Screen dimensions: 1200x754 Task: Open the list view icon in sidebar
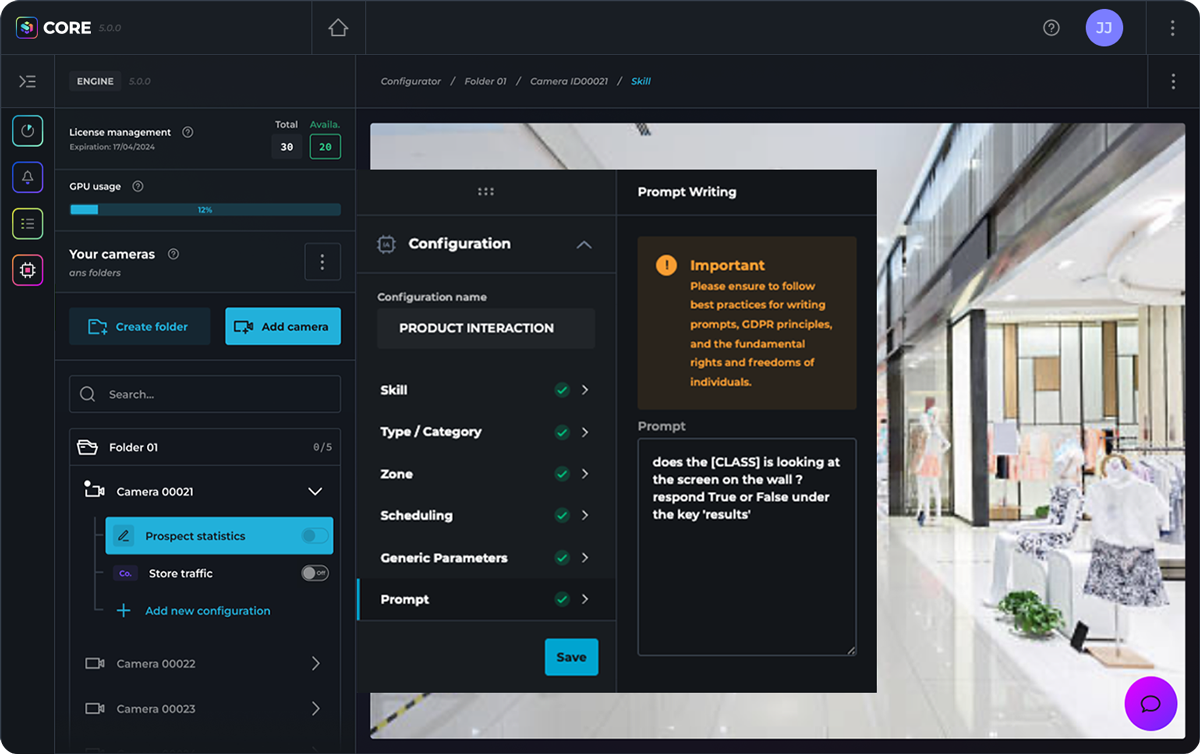tap(27, 223)
